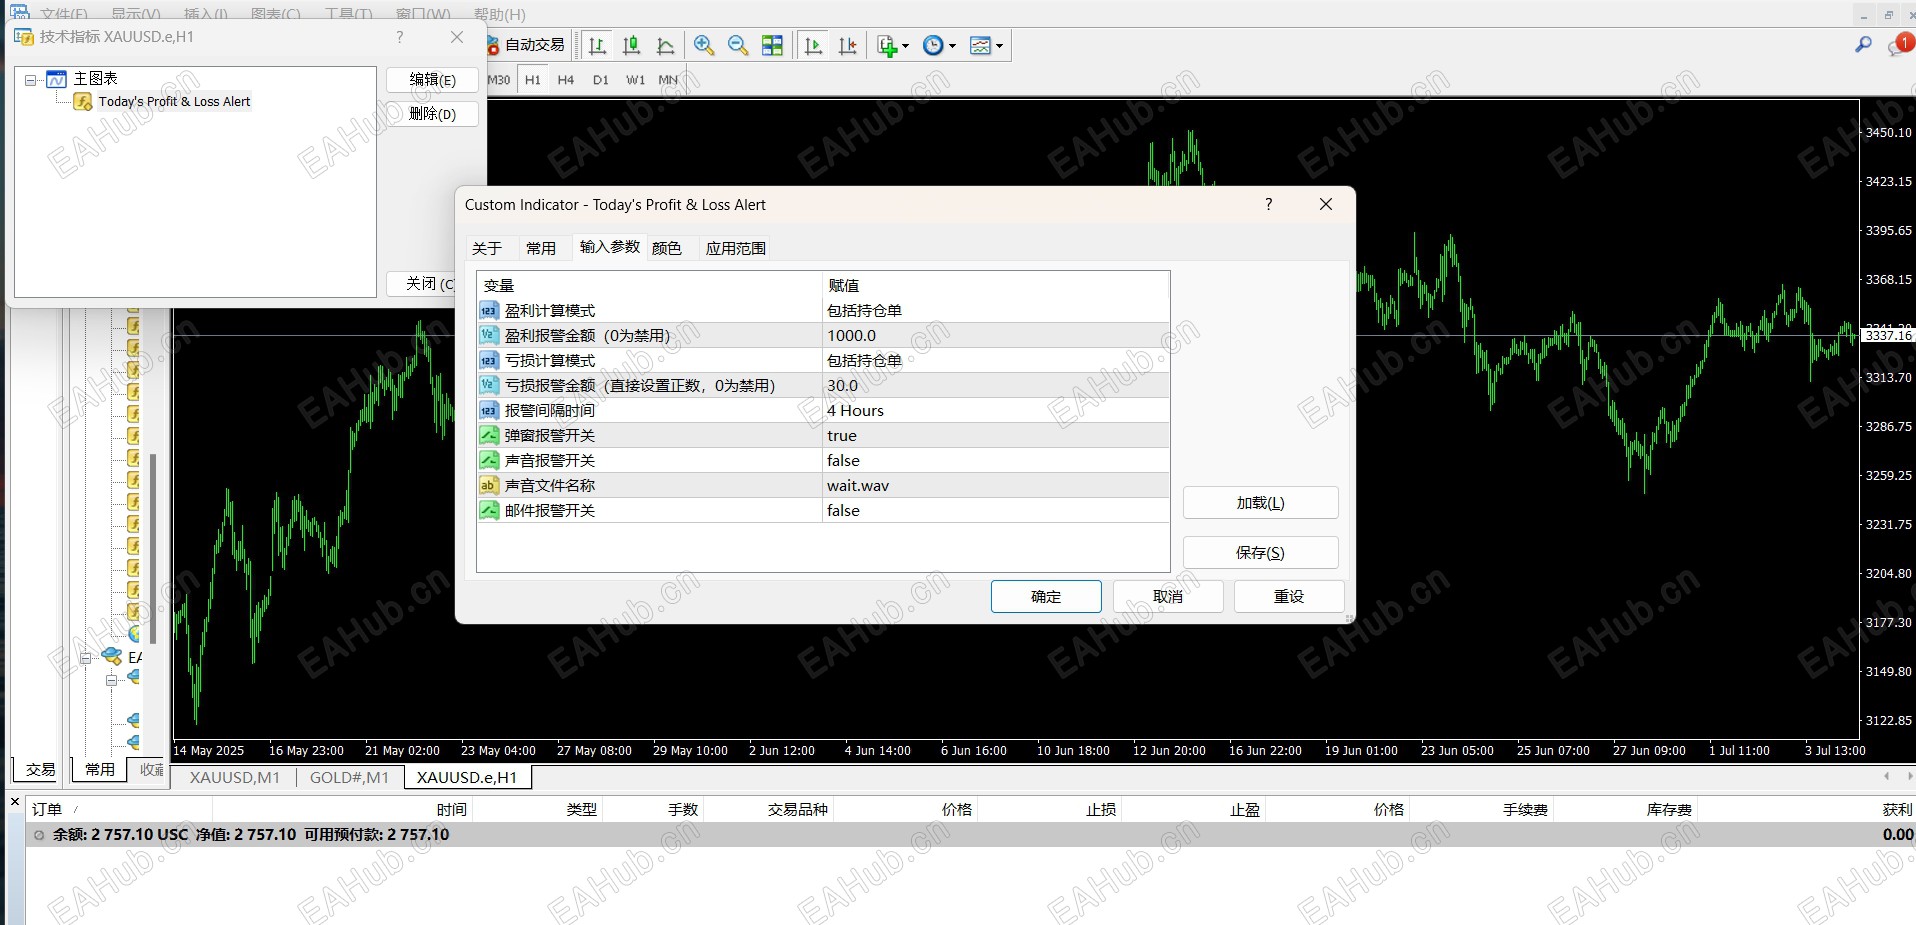Switch to the 输入参数 tab
This screenshot has height=925, width=1916.
610,247
